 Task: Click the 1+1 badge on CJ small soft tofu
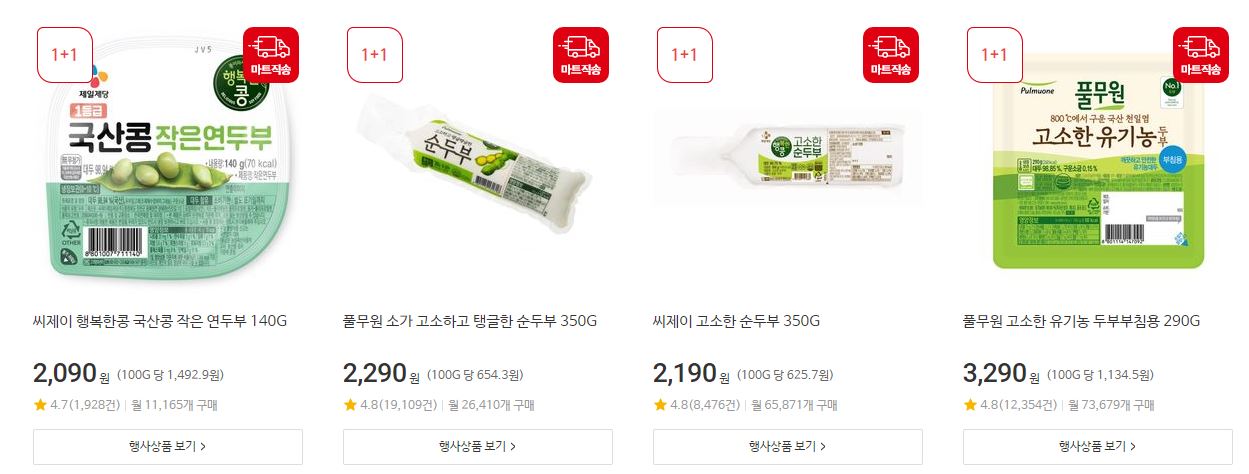(65, 54)
